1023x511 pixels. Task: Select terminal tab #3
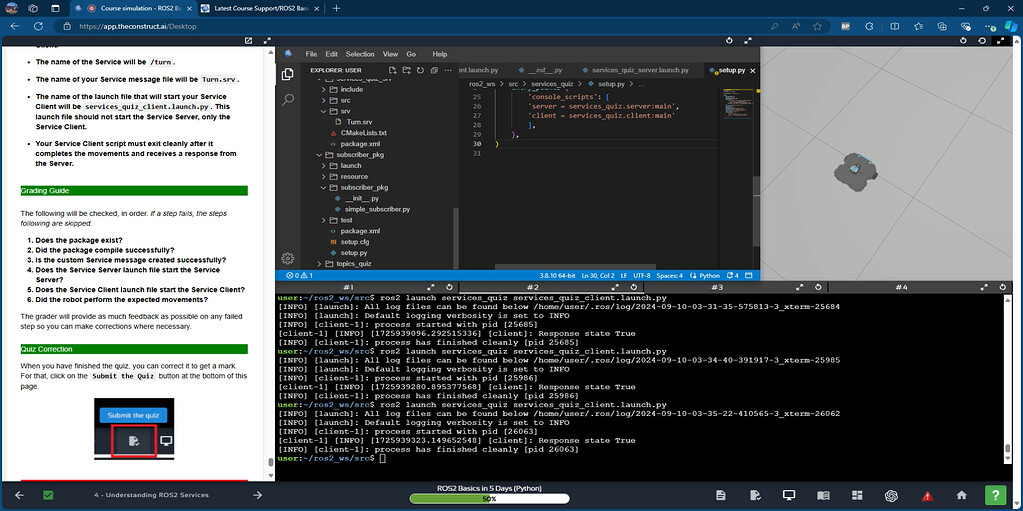pyautogui.click(x=717, y=287)
